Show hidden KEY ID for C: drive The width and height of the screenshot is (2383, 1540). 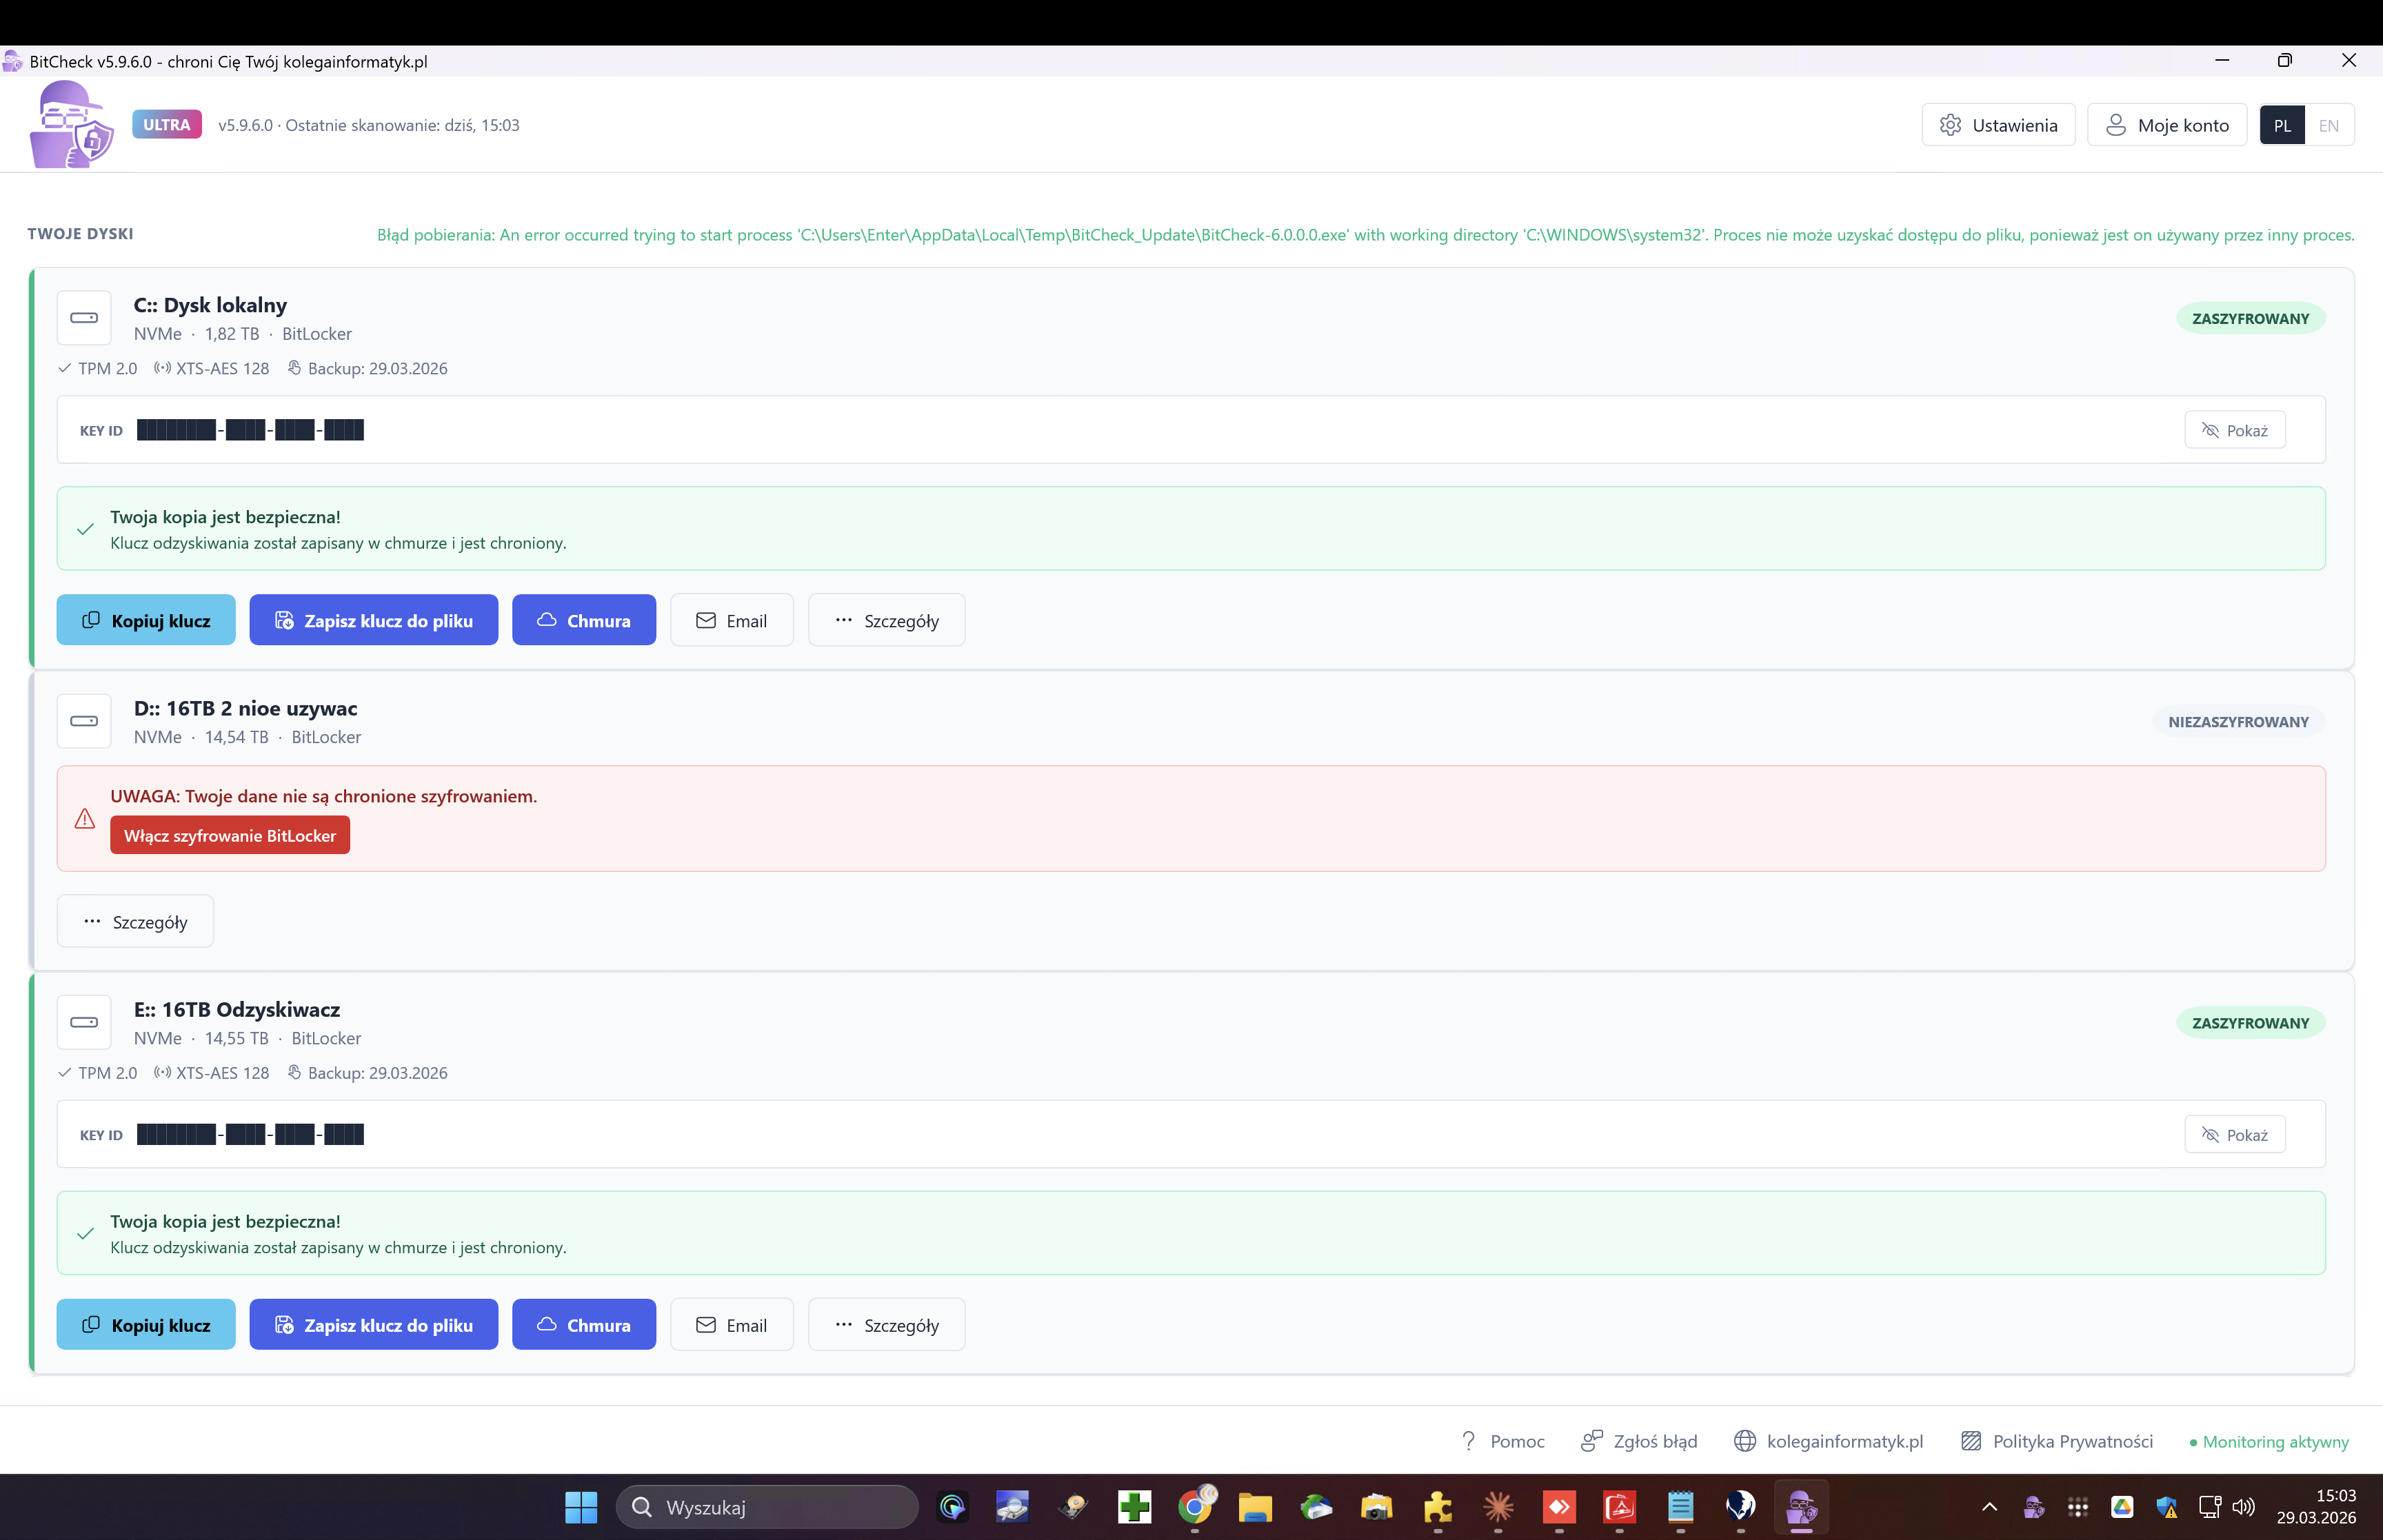coord(2234,430)
